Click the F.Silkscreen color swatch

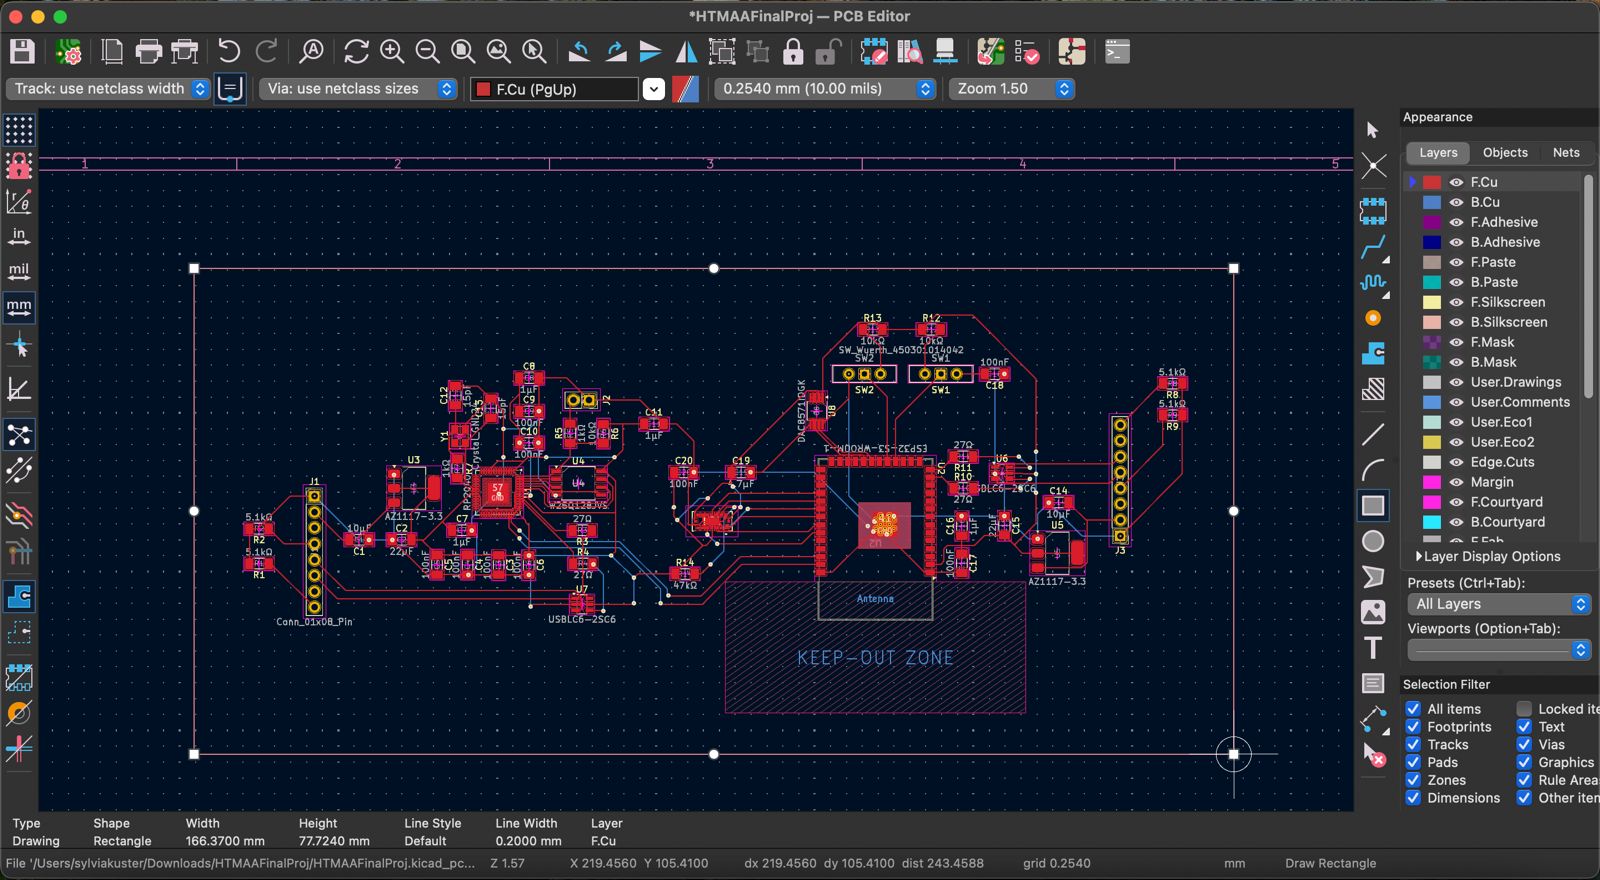[1432, 302]
